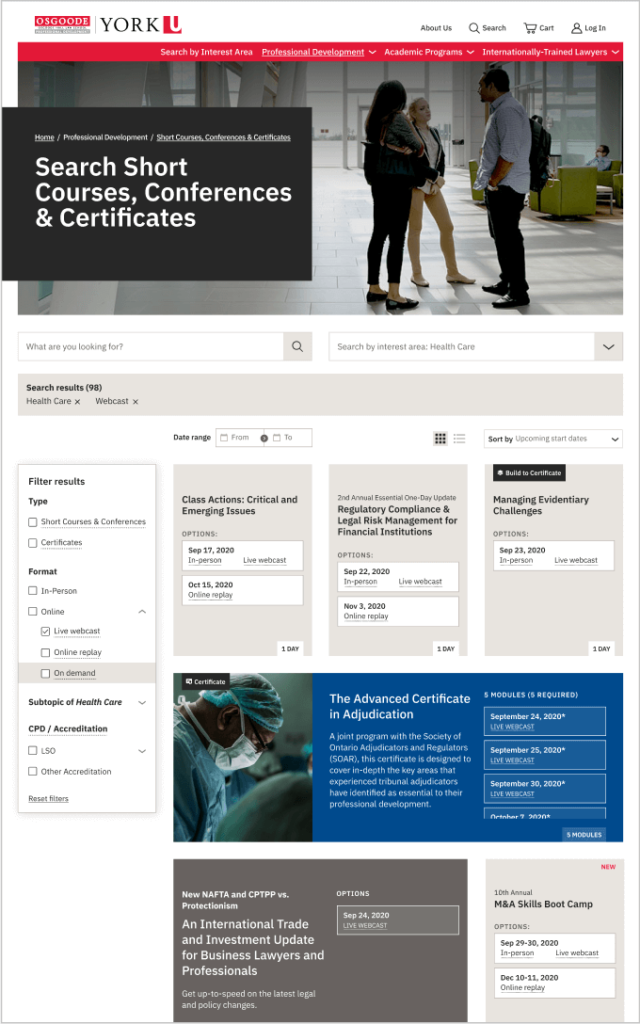The height and width of the screenshot is (1024, 640).
Task: Expand the LSO accreditation options
Action: coord(142,751)
